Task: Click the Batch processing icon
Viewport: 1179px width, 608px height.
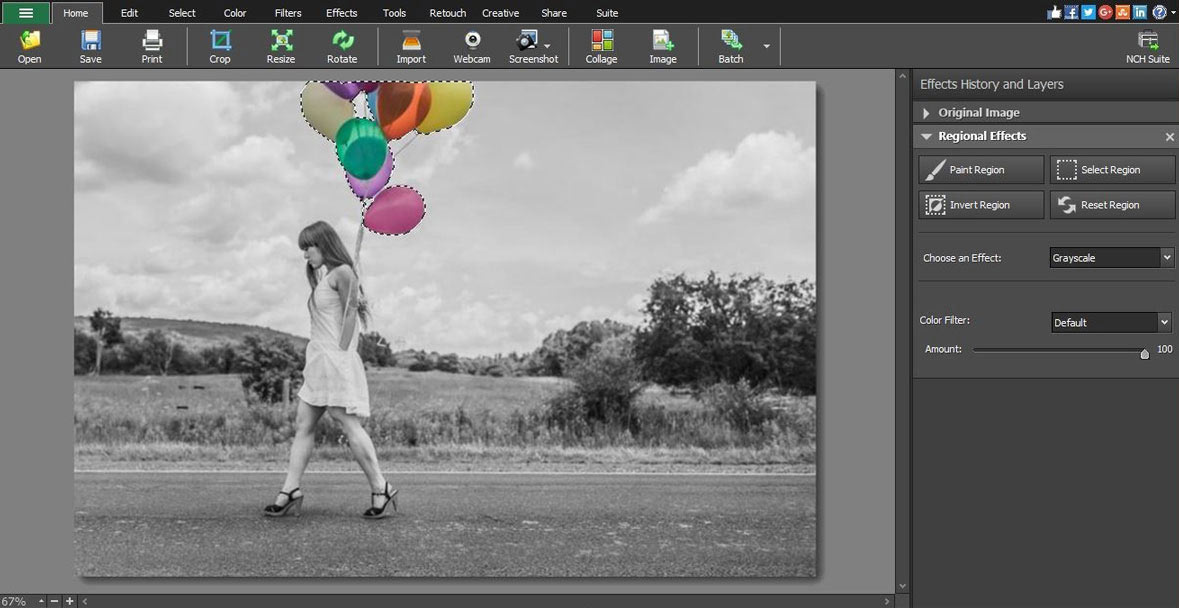Action: tap(731, 41)
